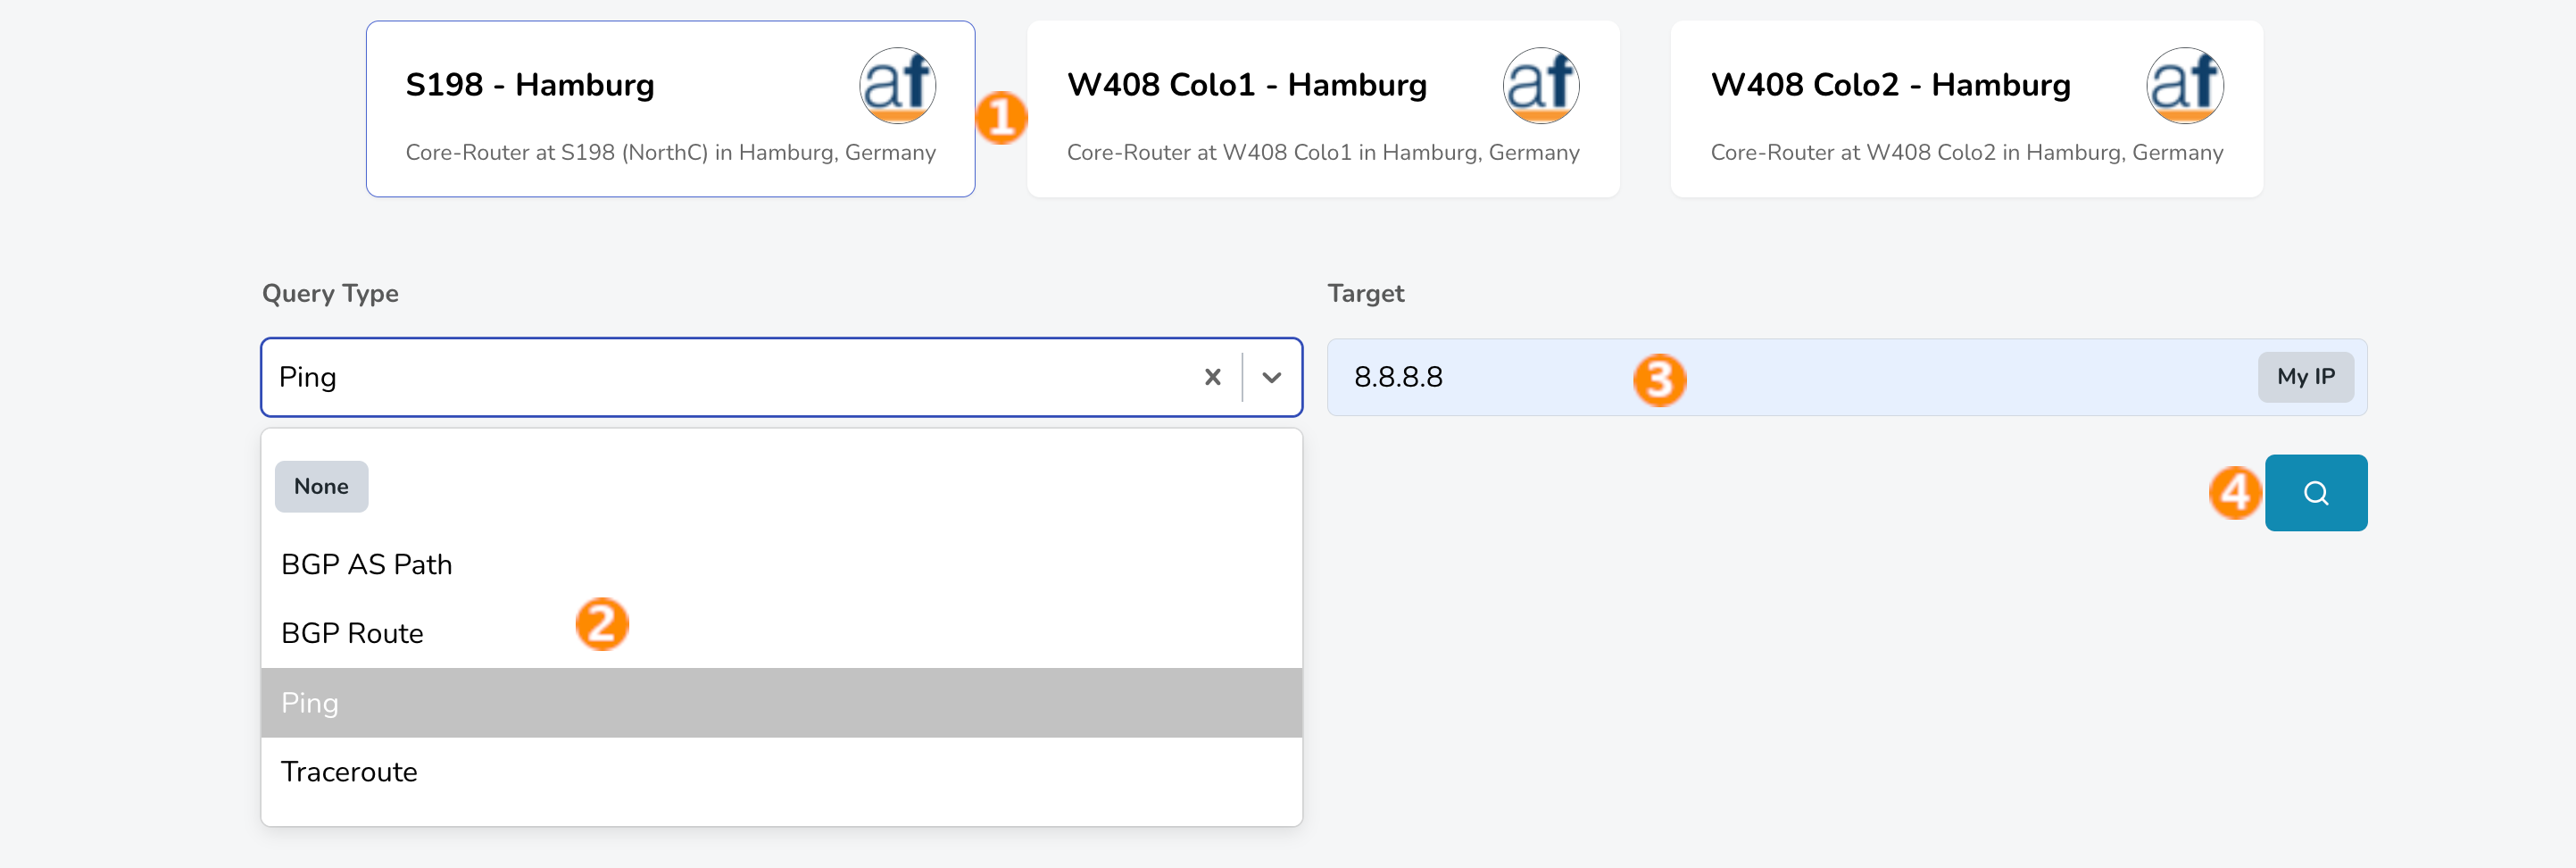Click the magnifier search submit button
The image size is (2576, 868).
point(2315,493)
